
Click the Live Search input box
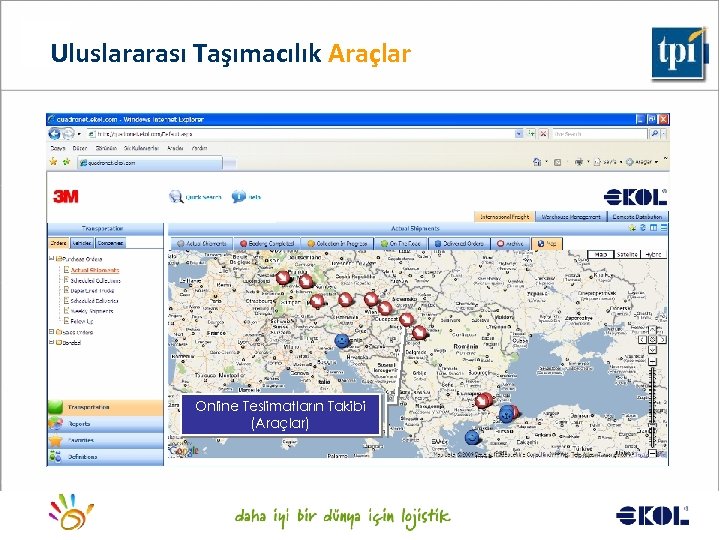(x=599, y=134)
